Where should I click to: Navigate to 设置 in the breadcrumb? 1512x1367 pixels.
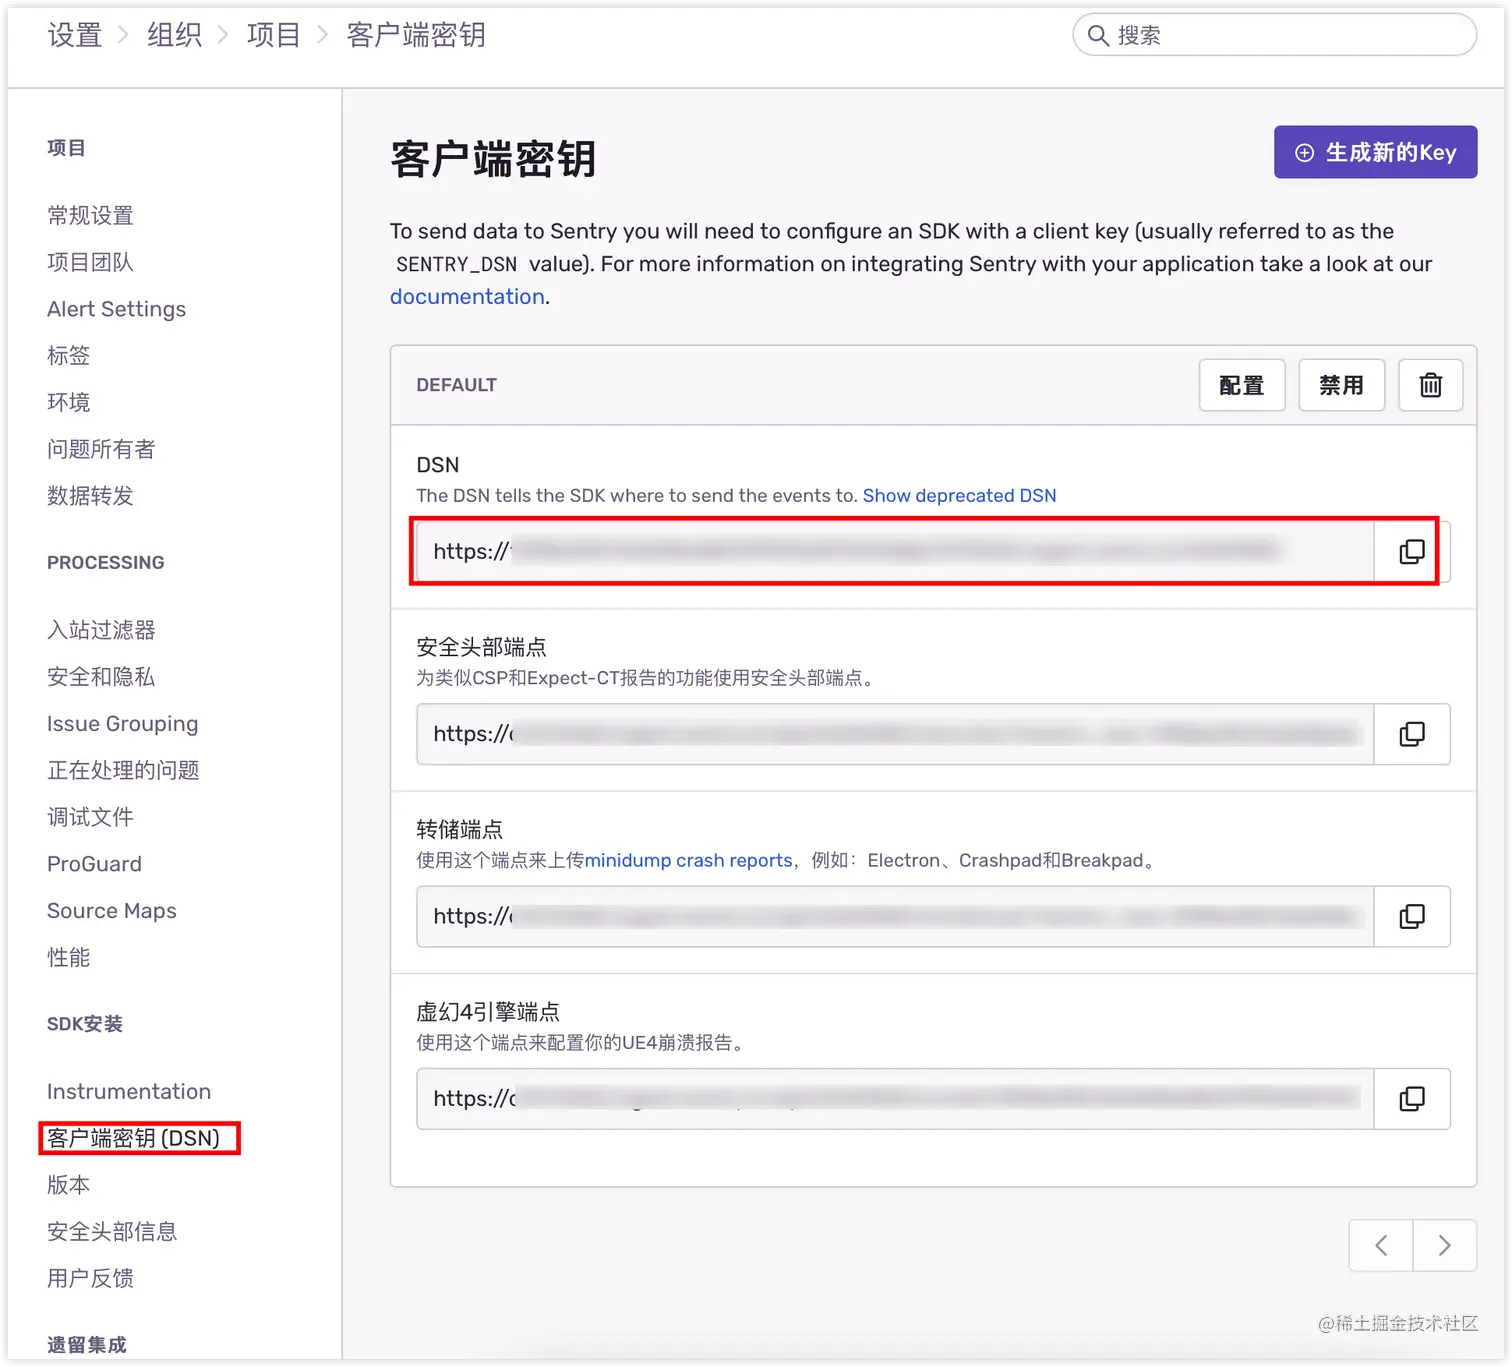point(74,34)
